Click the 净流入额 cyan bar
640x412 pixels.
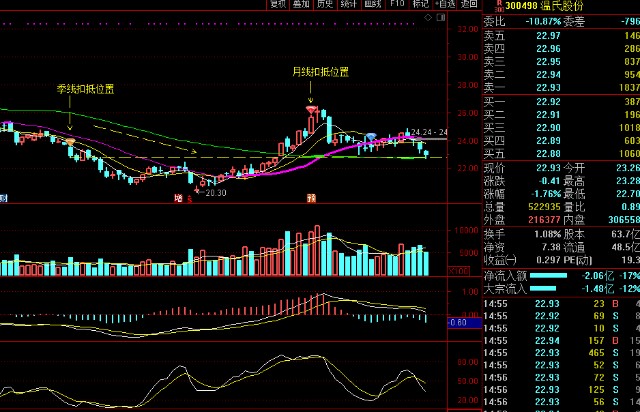click(x=549, y=276)
